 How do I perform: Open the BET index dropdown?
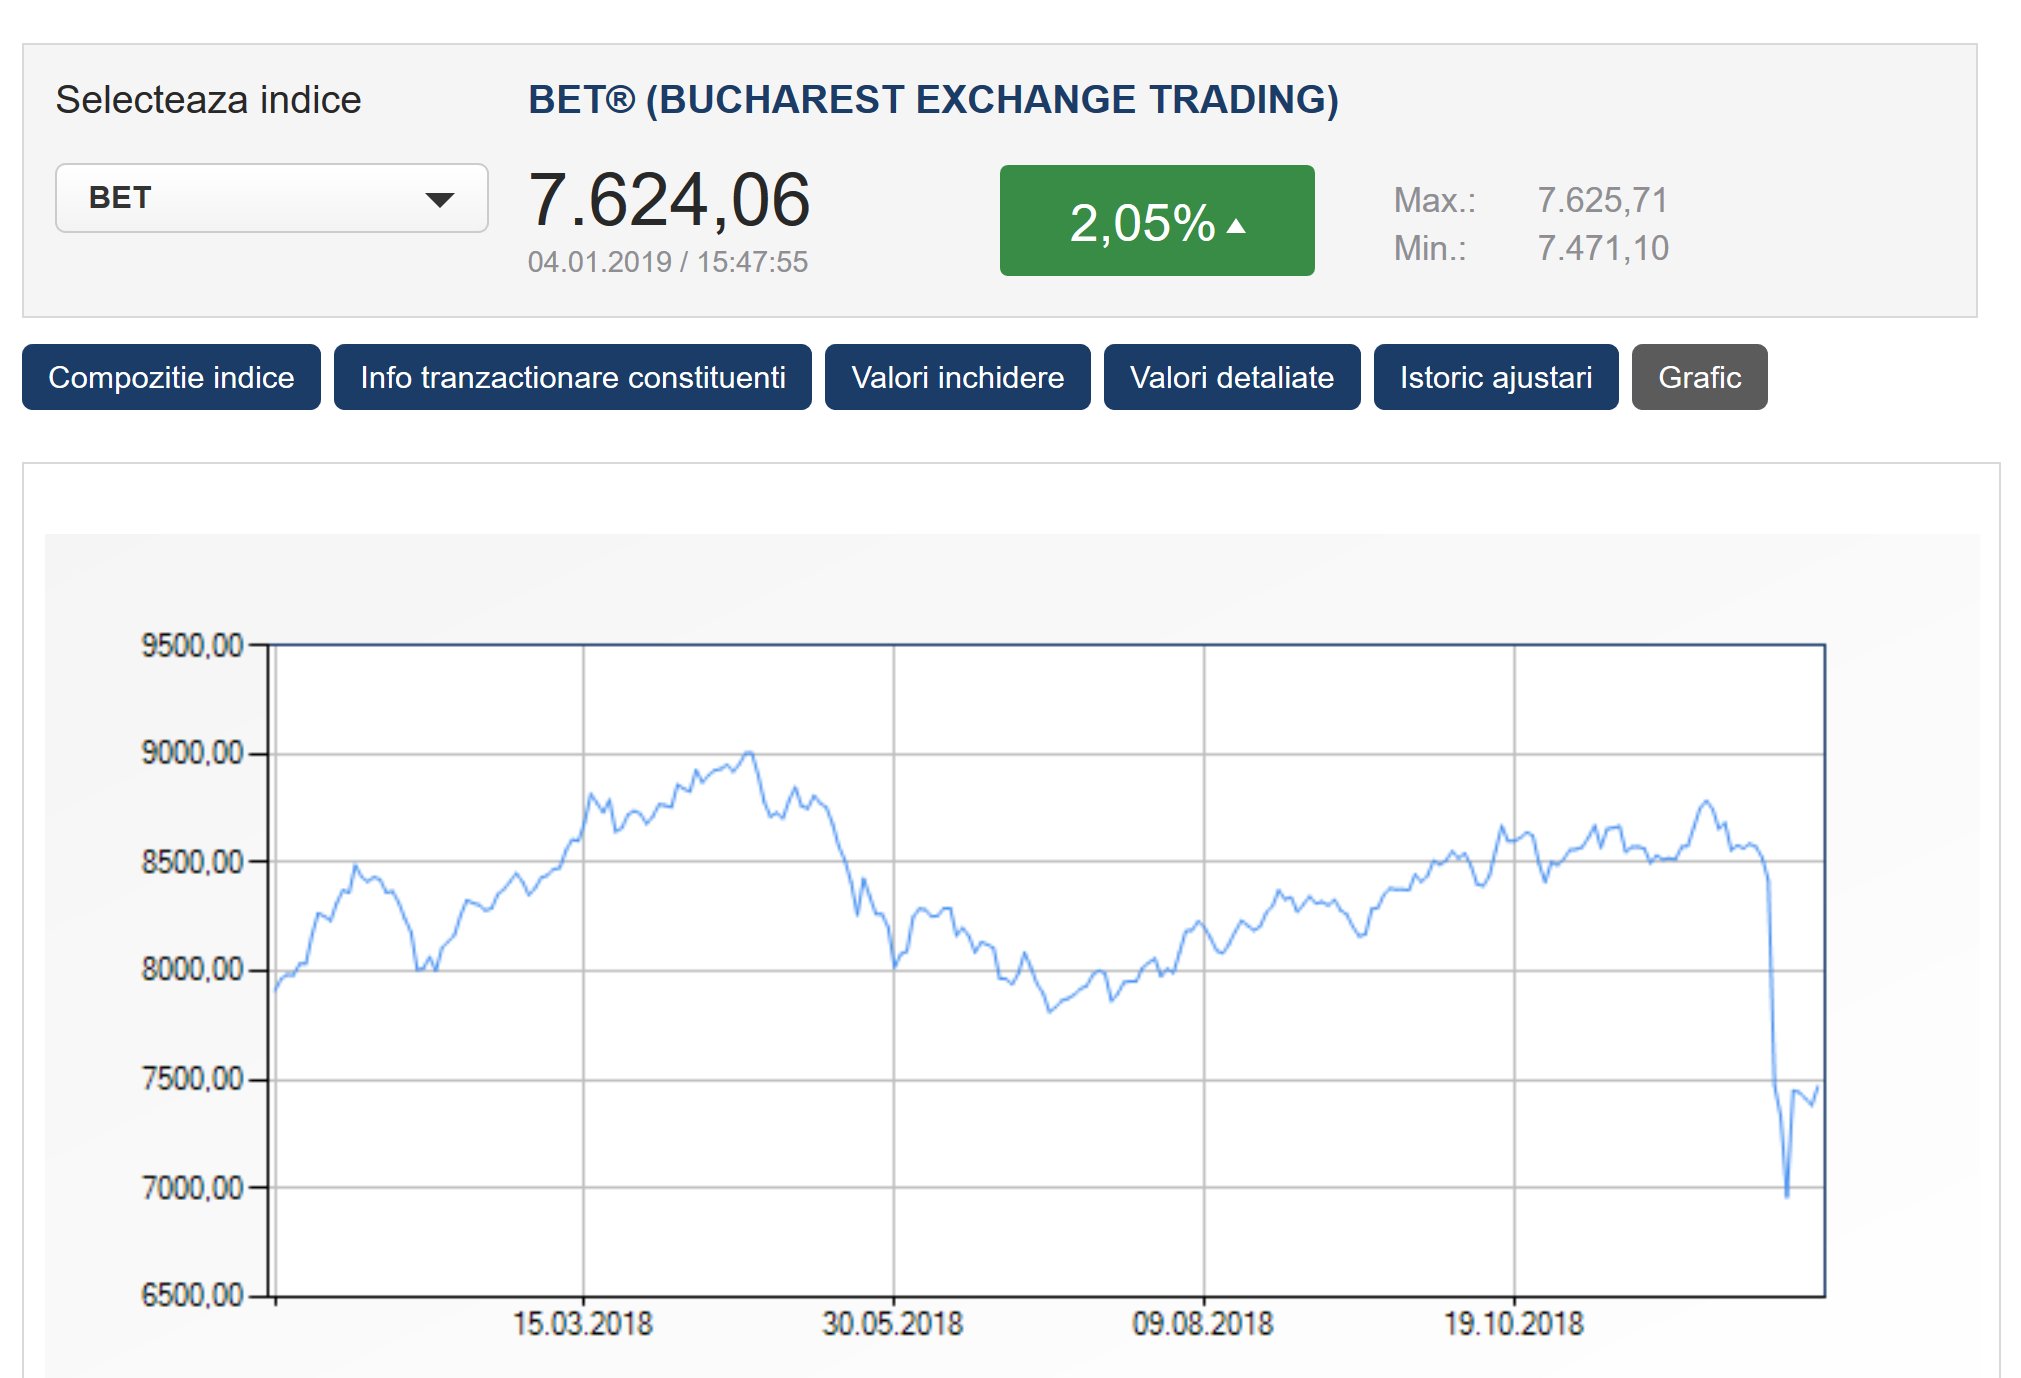coord(270,198)
